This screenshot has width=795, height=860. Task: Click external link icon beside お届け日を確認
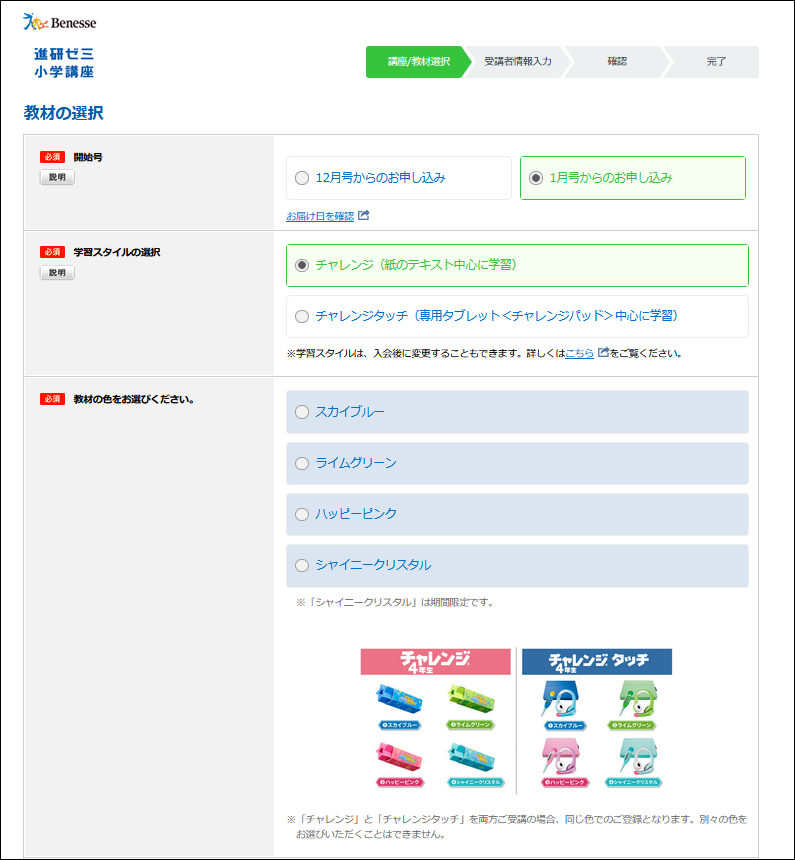coord(364,215)
